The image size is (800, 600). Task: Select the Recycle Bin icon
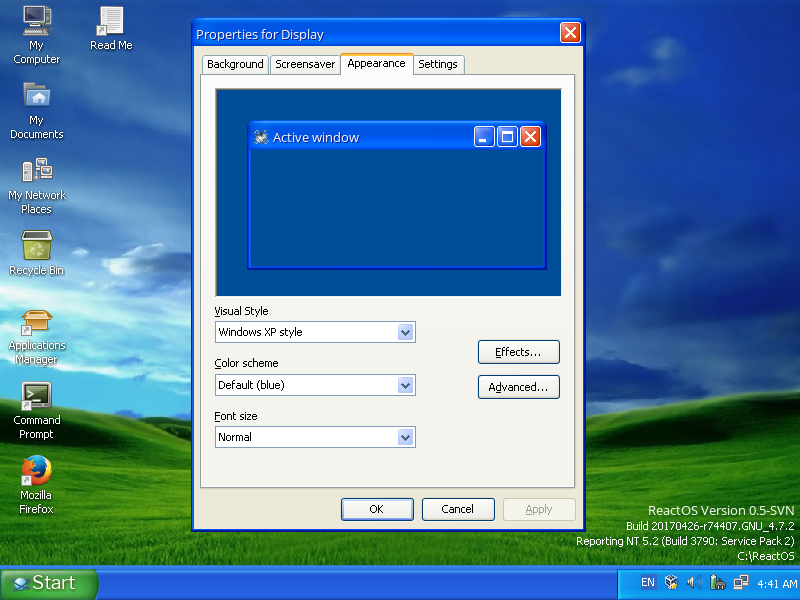tap(37, 245)
